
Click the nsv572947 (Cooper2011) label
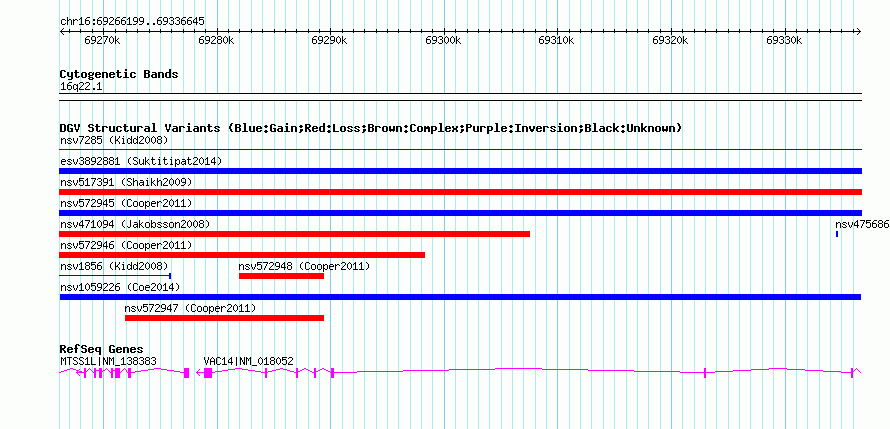(x=190, y=308)
